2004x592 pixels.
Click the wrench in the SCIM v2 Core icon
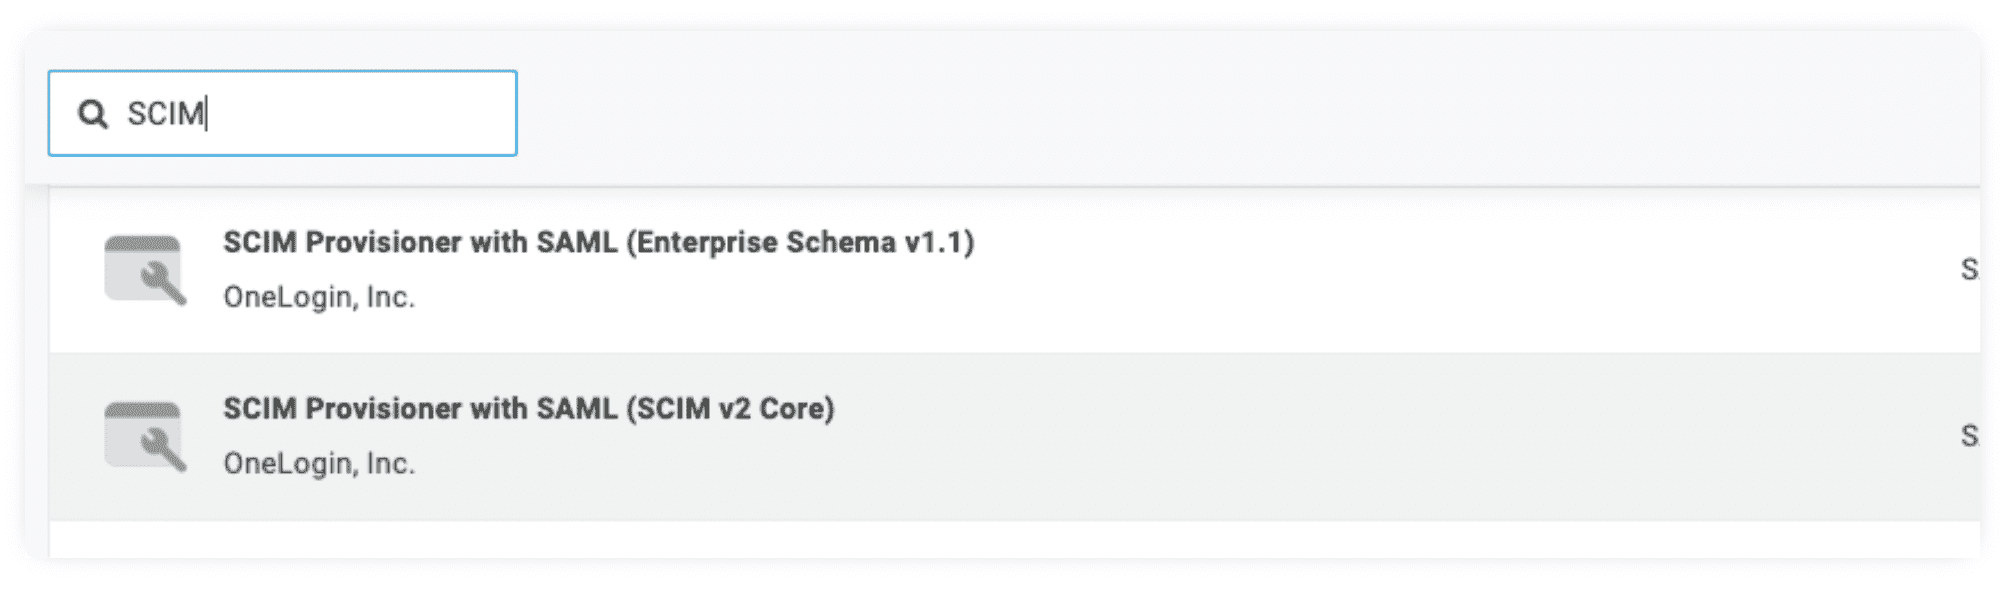click(x=163, y=450)
